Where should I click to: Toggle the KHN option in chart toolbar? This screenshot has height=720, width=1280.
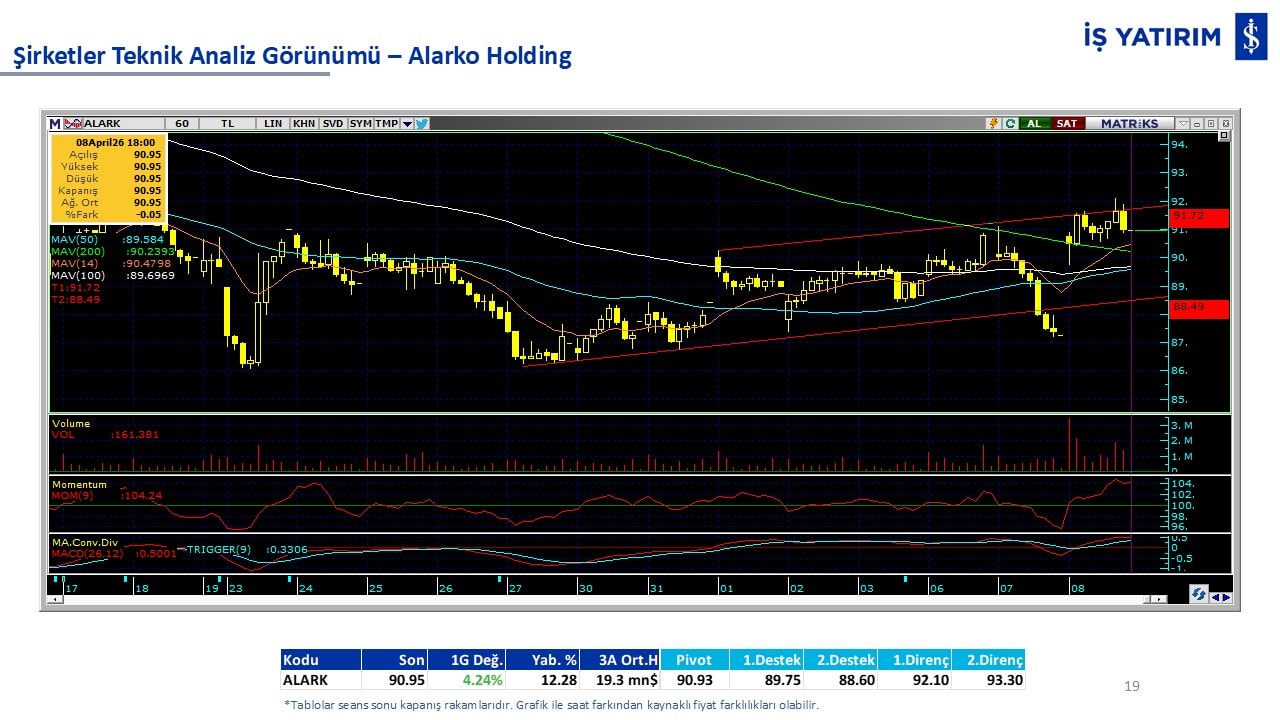point(304,124)
